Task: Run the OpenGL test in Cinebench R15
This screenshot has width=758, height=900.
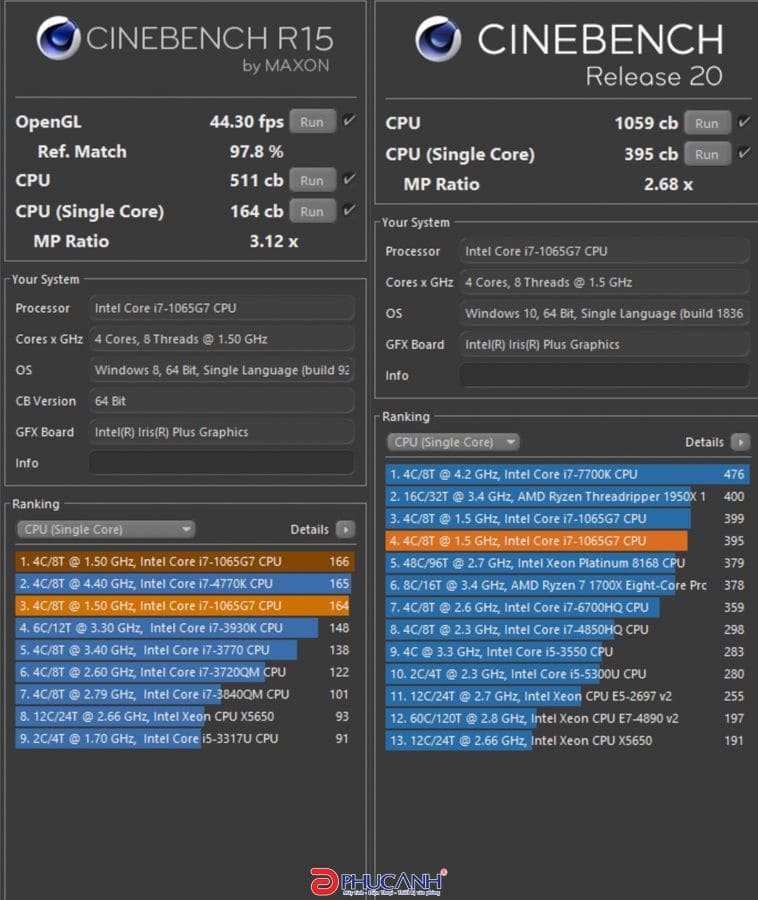Action: point(312,122)
